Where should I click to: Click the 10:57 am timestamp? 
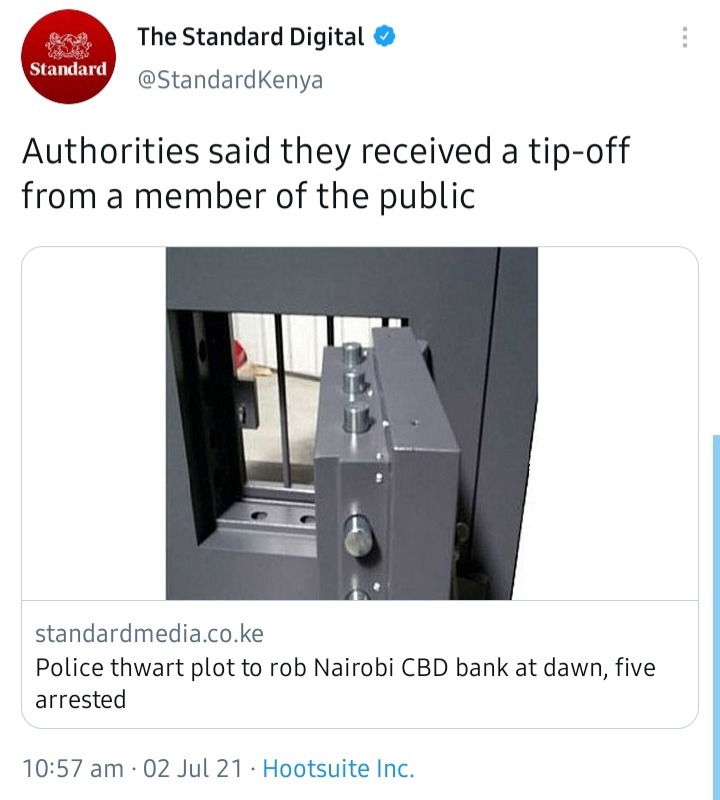coord(73,768)
